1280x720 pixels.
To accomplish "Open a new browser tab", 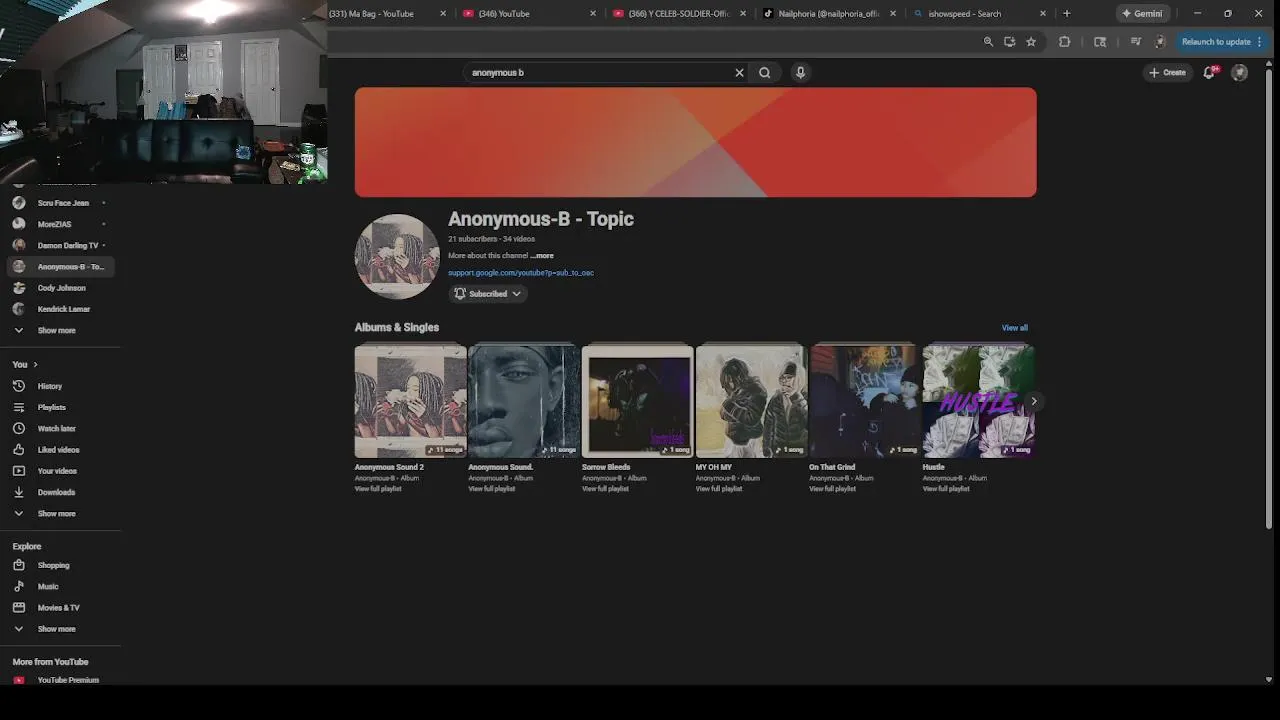I will [1066, 13].
